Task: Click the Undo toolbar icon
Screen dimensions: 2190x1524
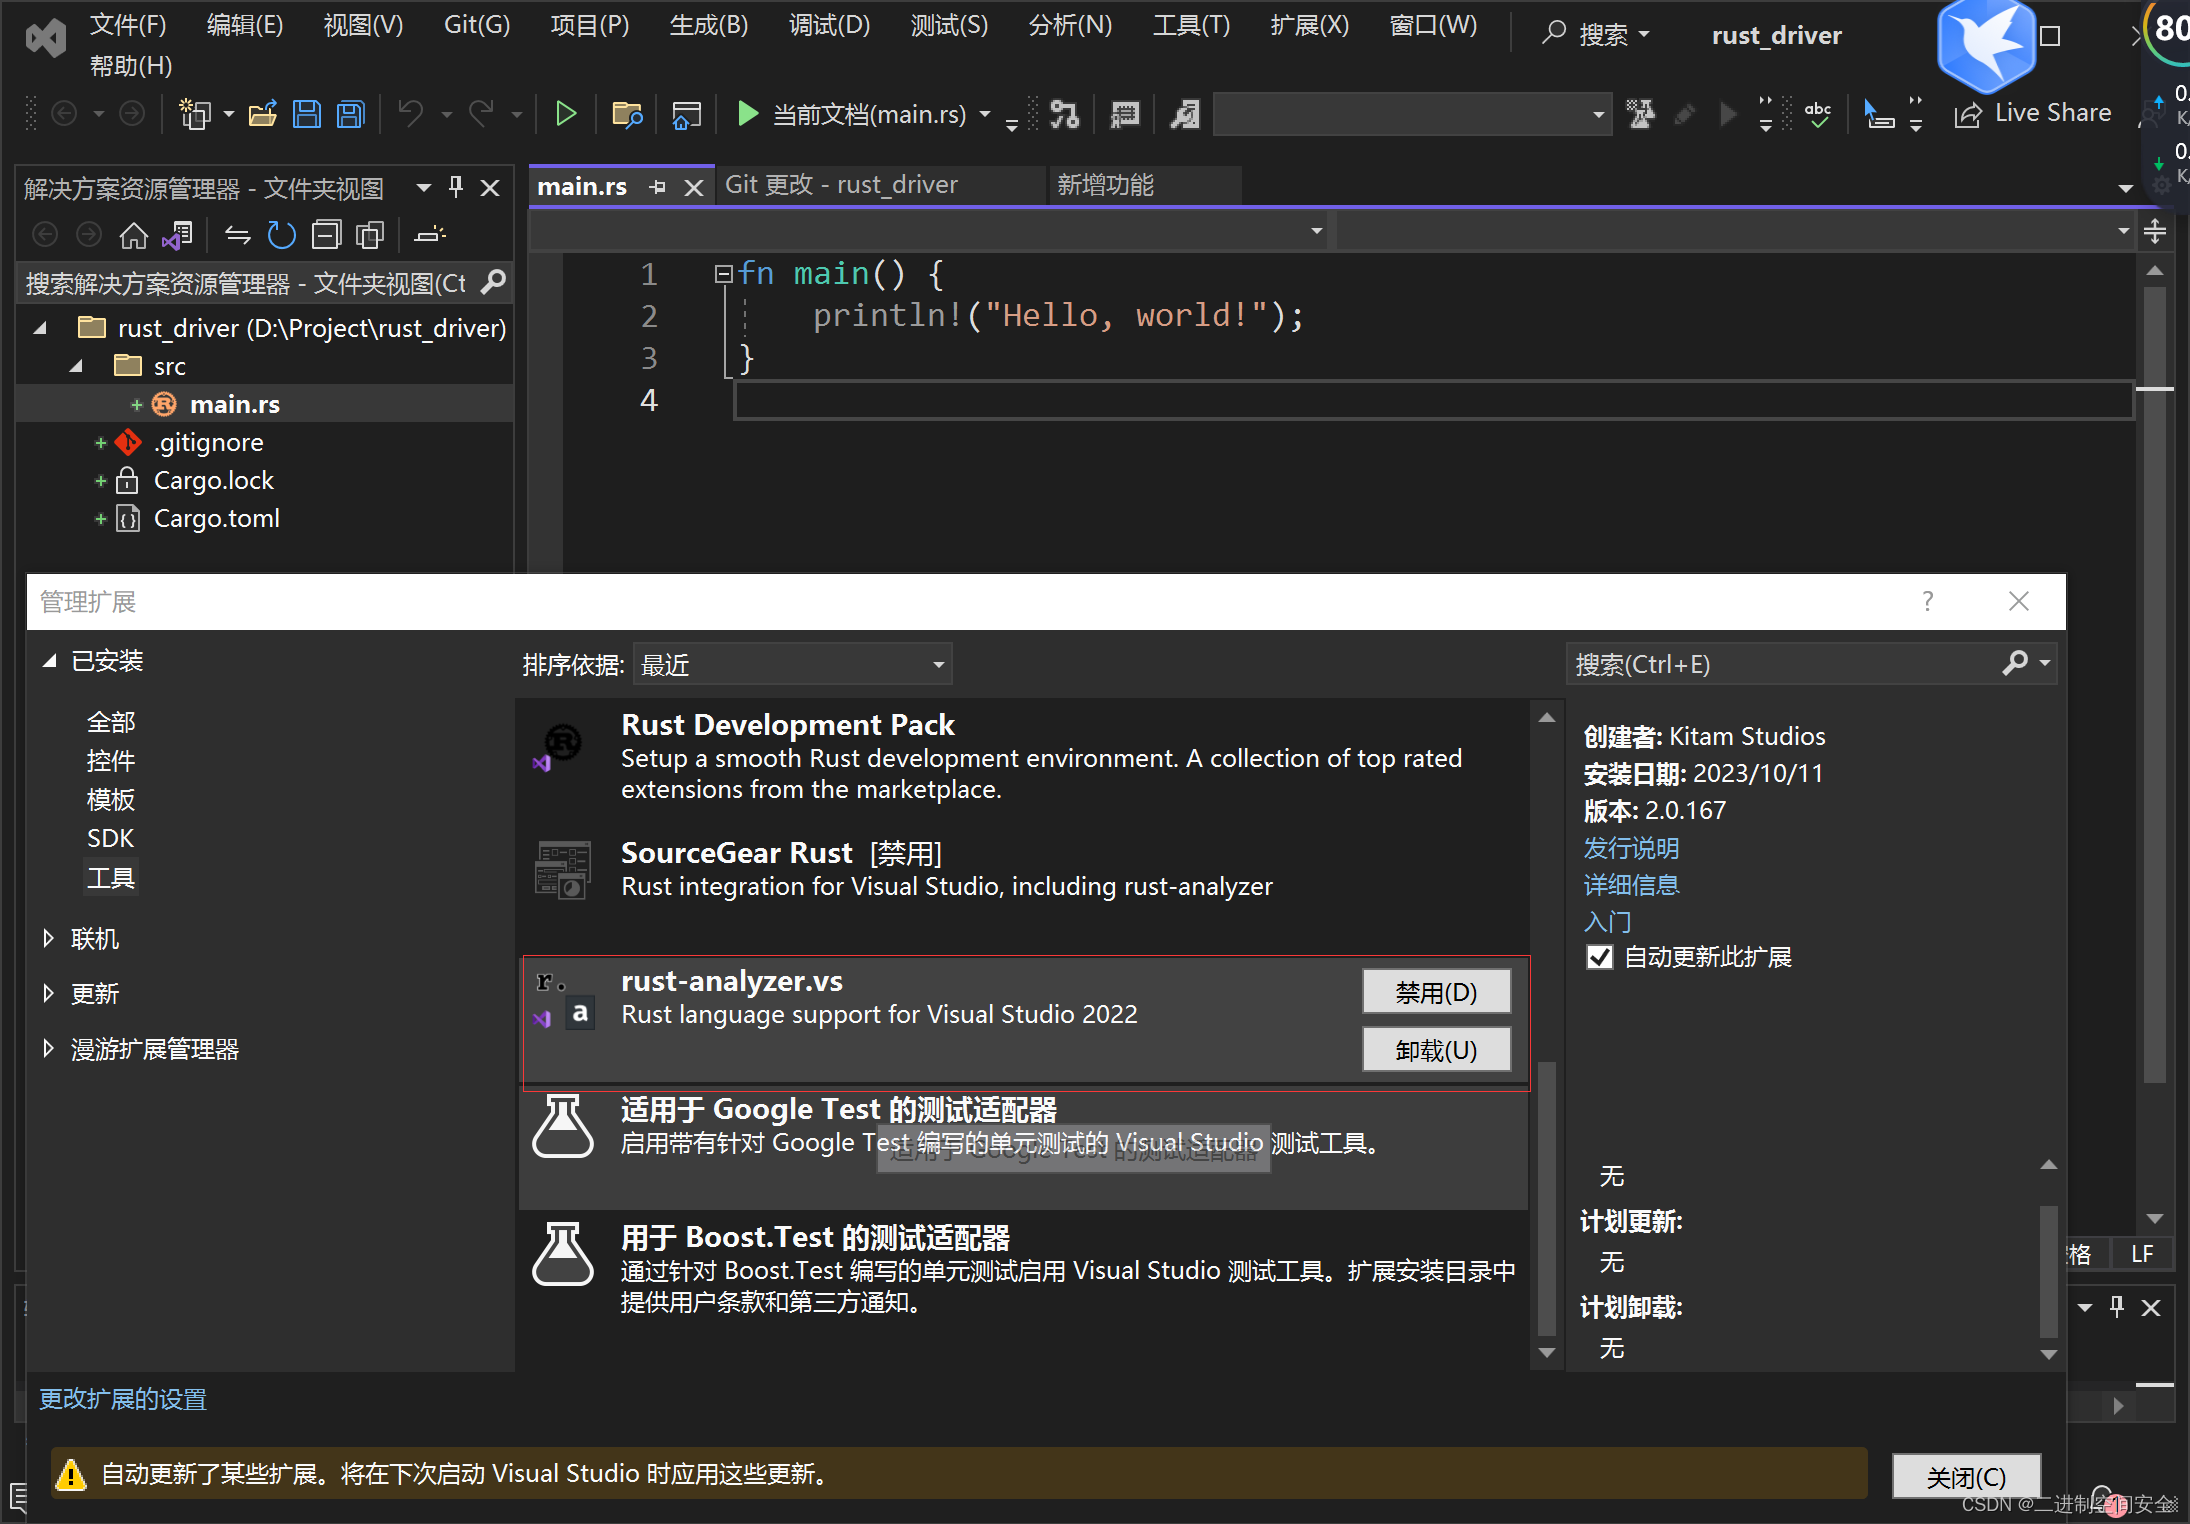Action: (x=410, y=114)
